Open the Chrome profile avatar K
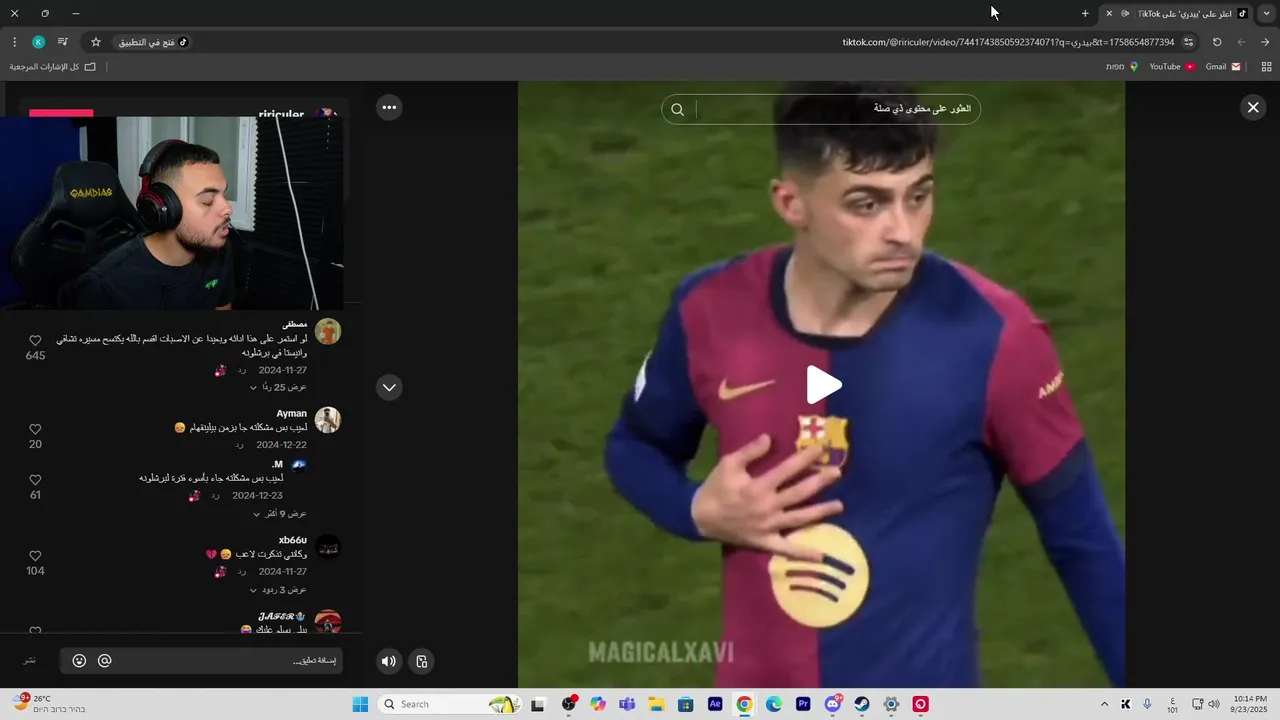 (x=38, y=42)
